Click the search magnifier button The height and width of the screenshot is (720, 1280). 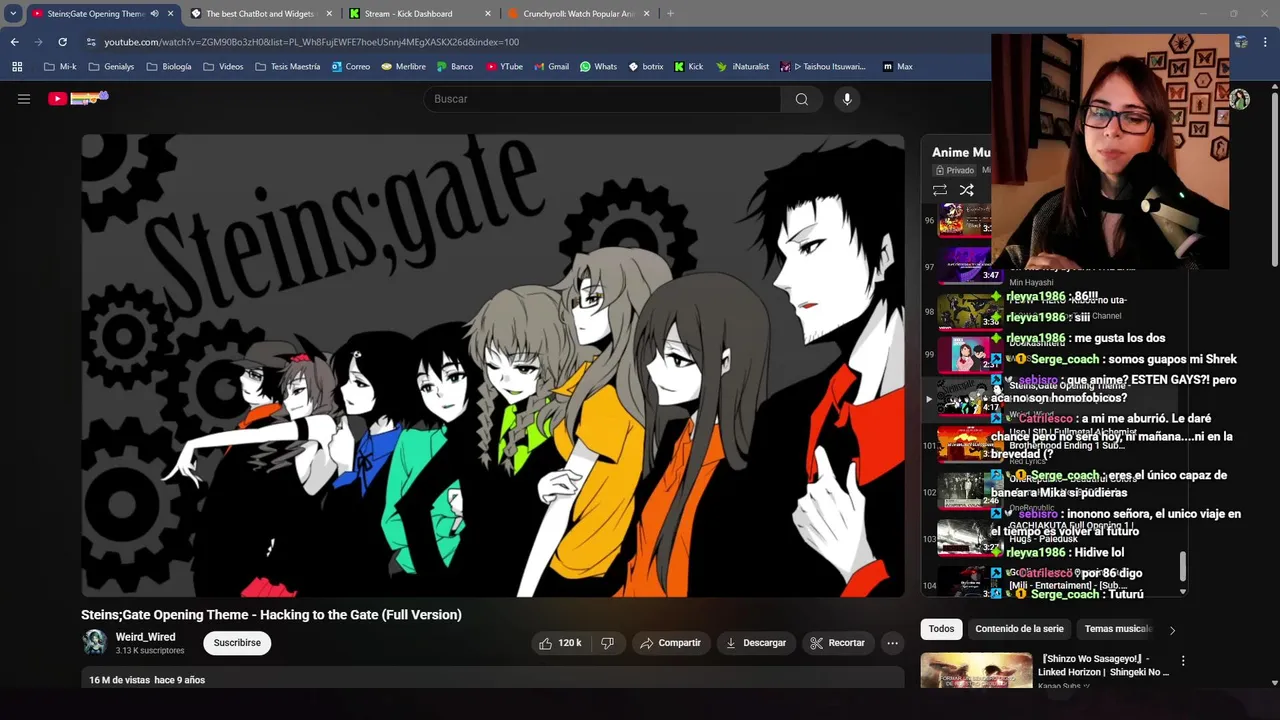point(801,99)
